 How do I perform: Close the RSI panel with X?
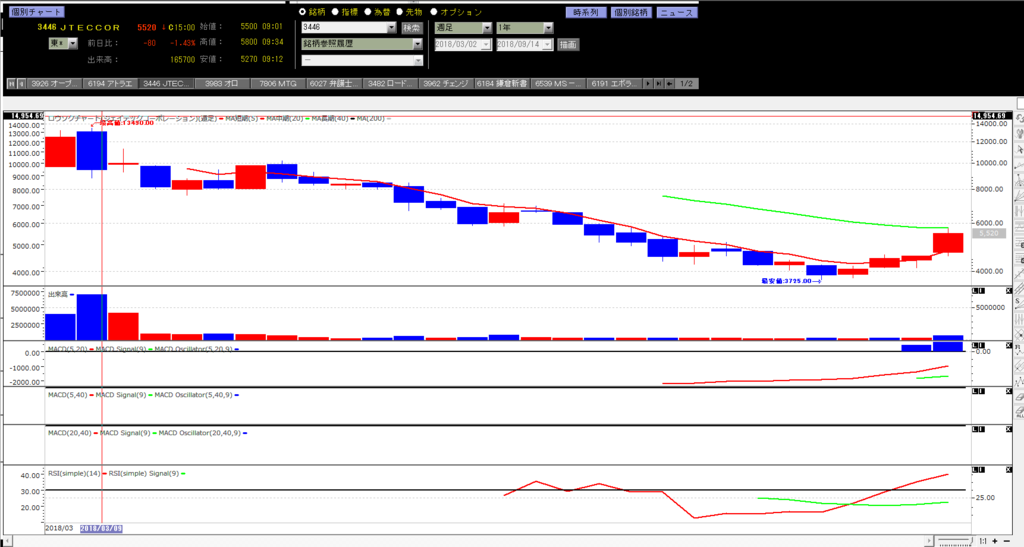[x=1009, y=470]
